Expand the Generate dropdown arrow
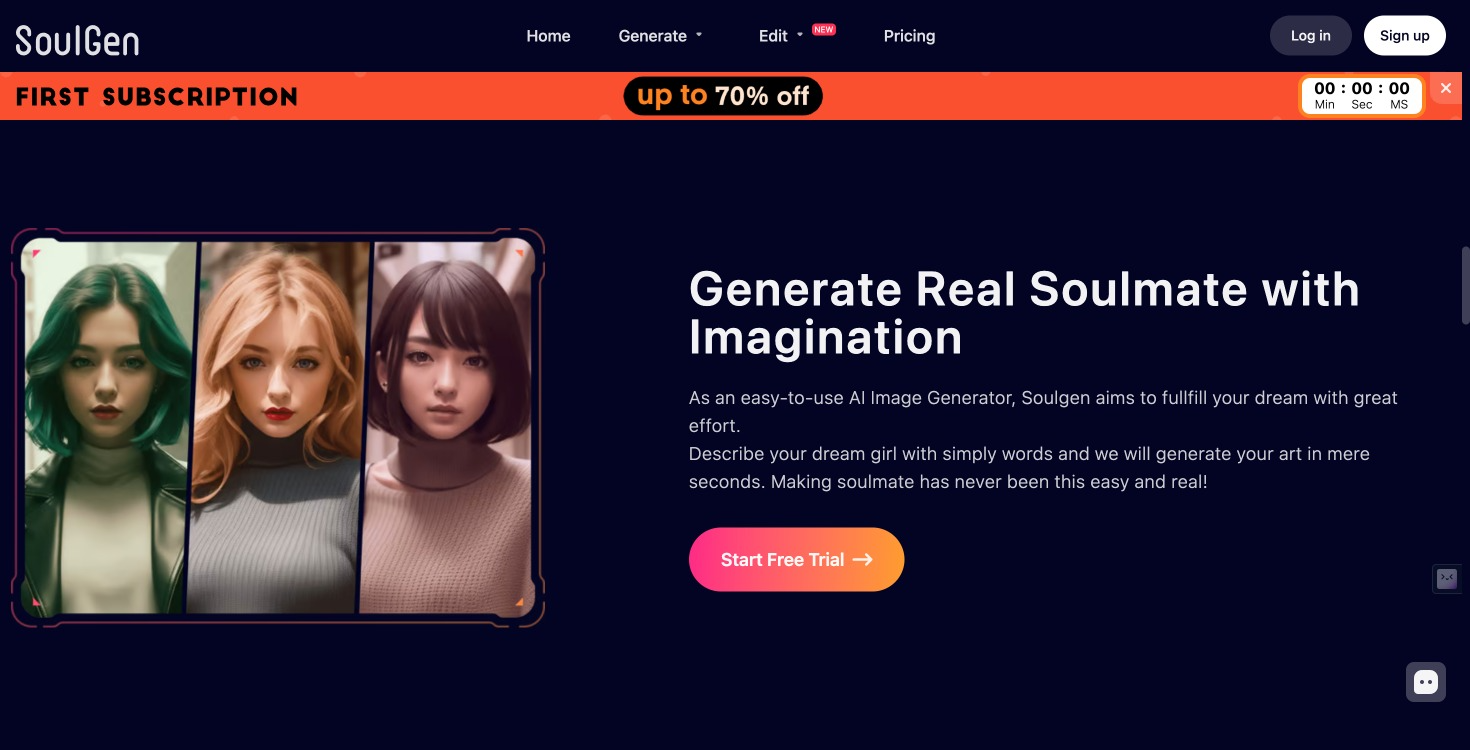The height and width of the screenshot is (750, 1470). click(699, 35)
